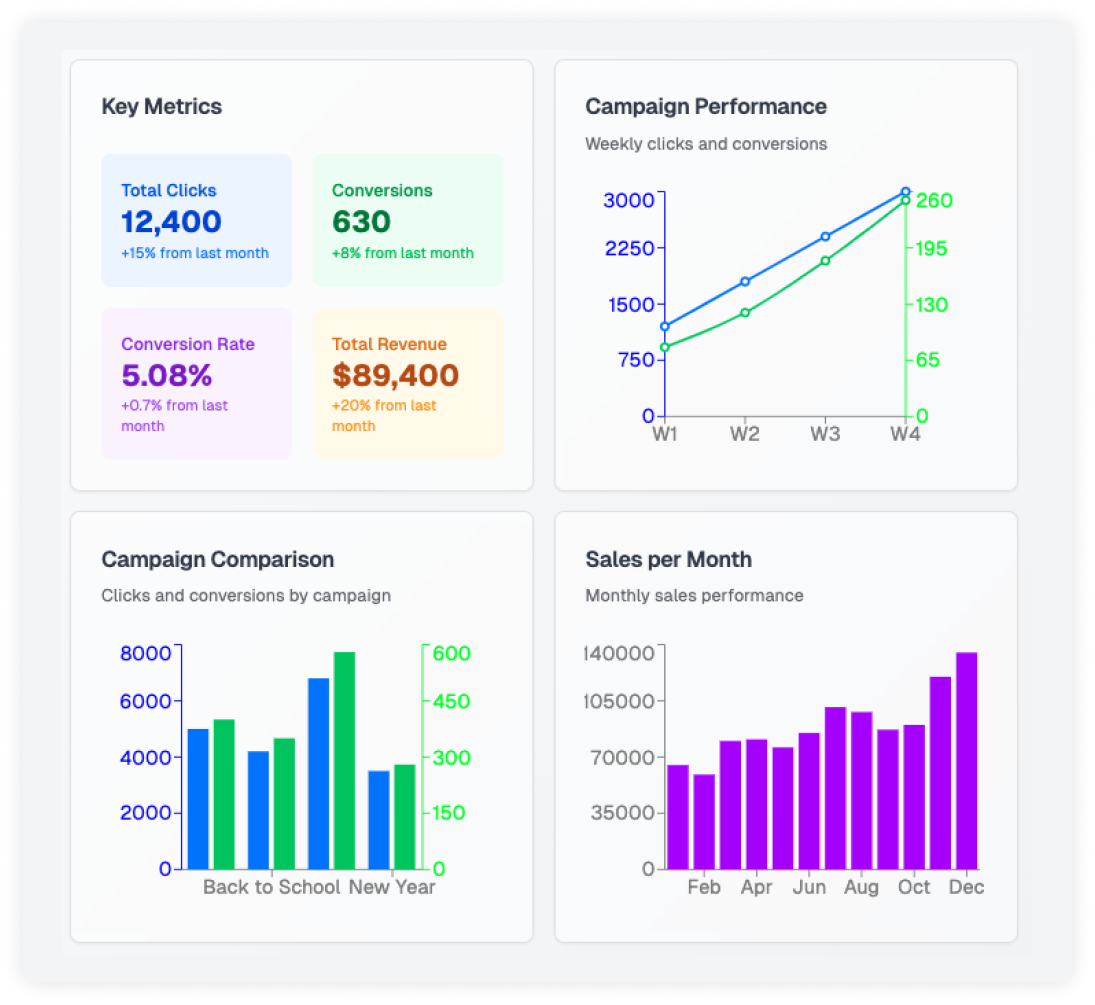This screenshot has height=1005, width=1095.
Task: Click the W2 green conversion data point
Action: (x=744, y=313)
